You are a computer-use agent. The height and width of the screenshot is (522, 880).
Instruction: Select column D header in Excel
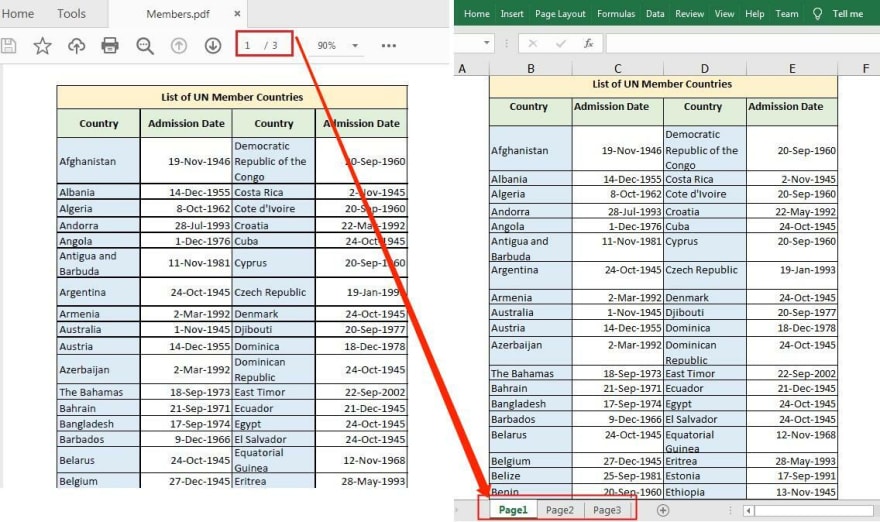click(704, 68)
